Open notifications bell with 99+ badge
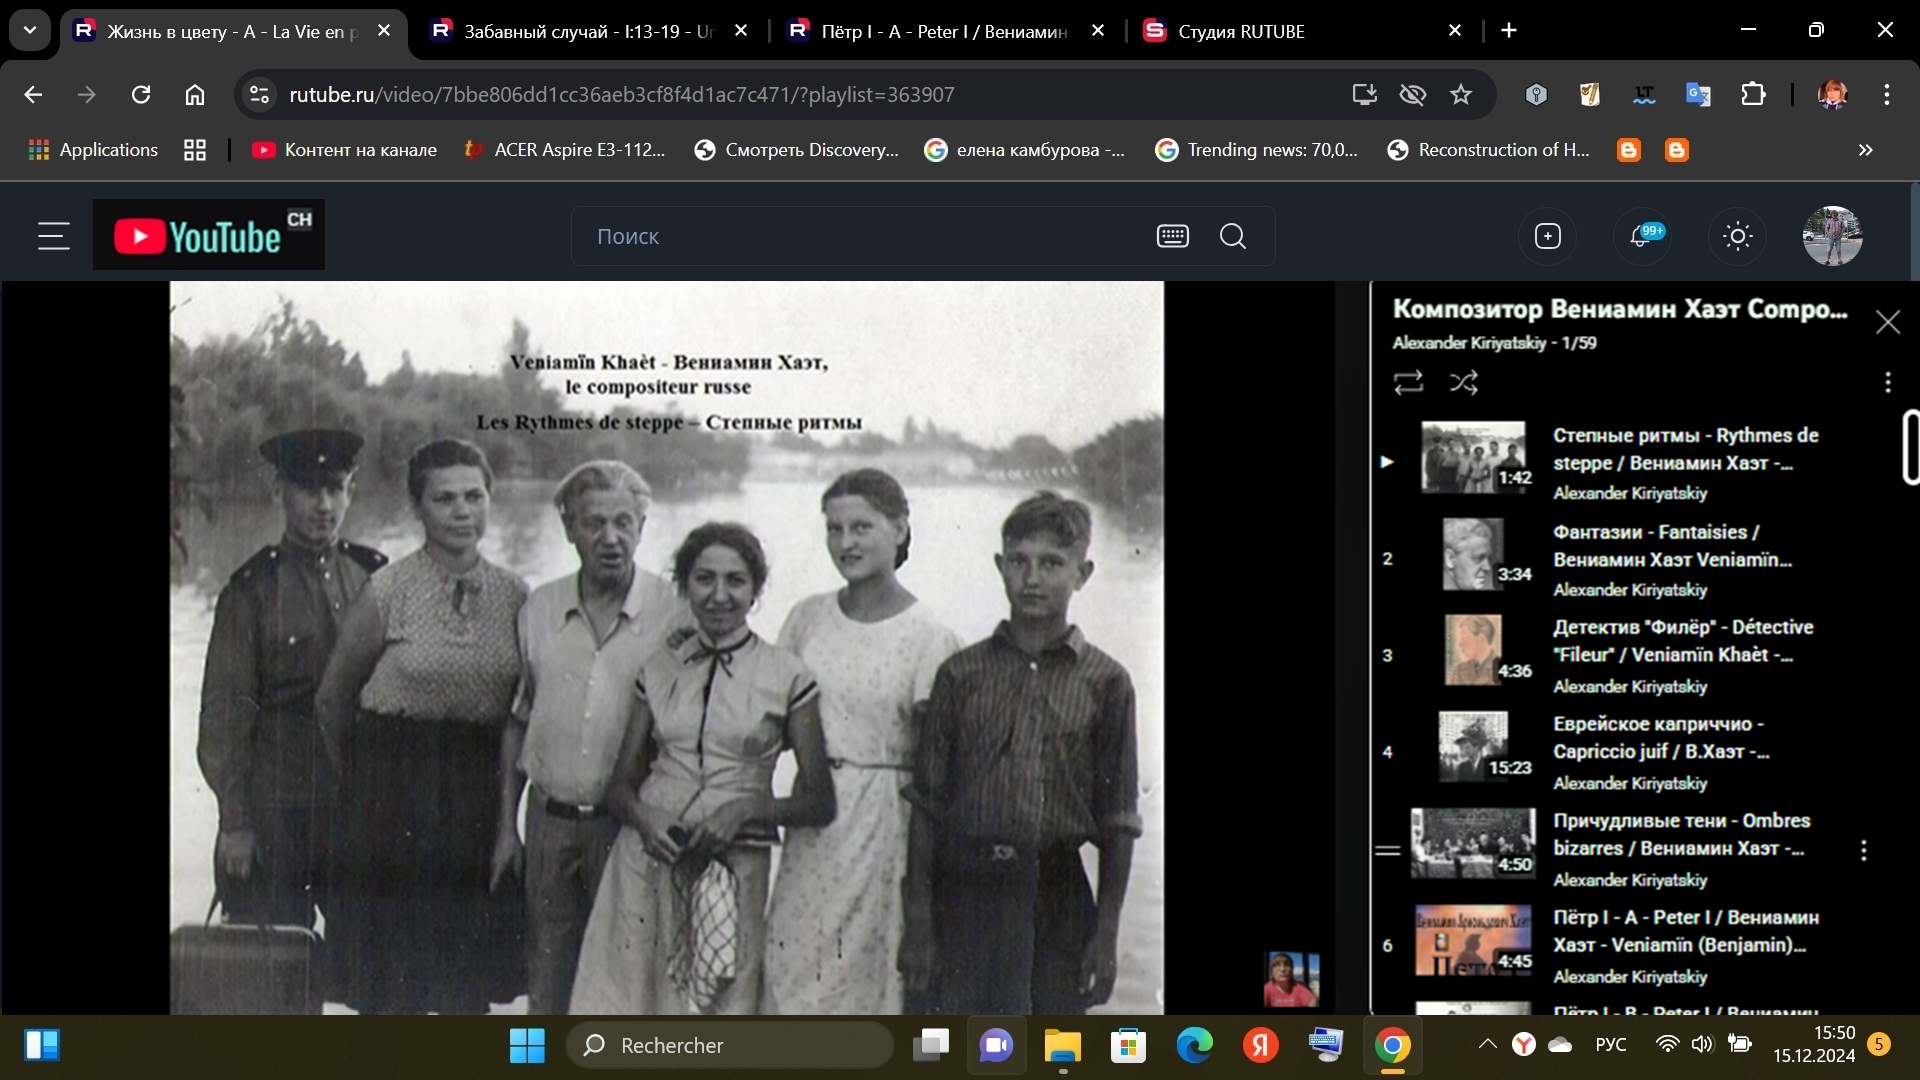 pyautogui.click(x=1642, y=236)
